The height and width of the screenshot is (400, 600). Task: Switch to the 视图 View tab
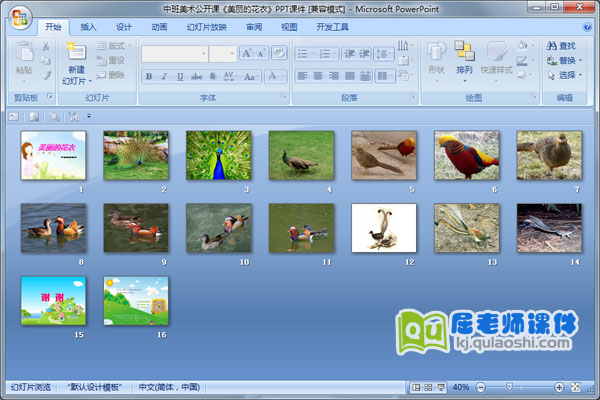click(x=289, y=27)
